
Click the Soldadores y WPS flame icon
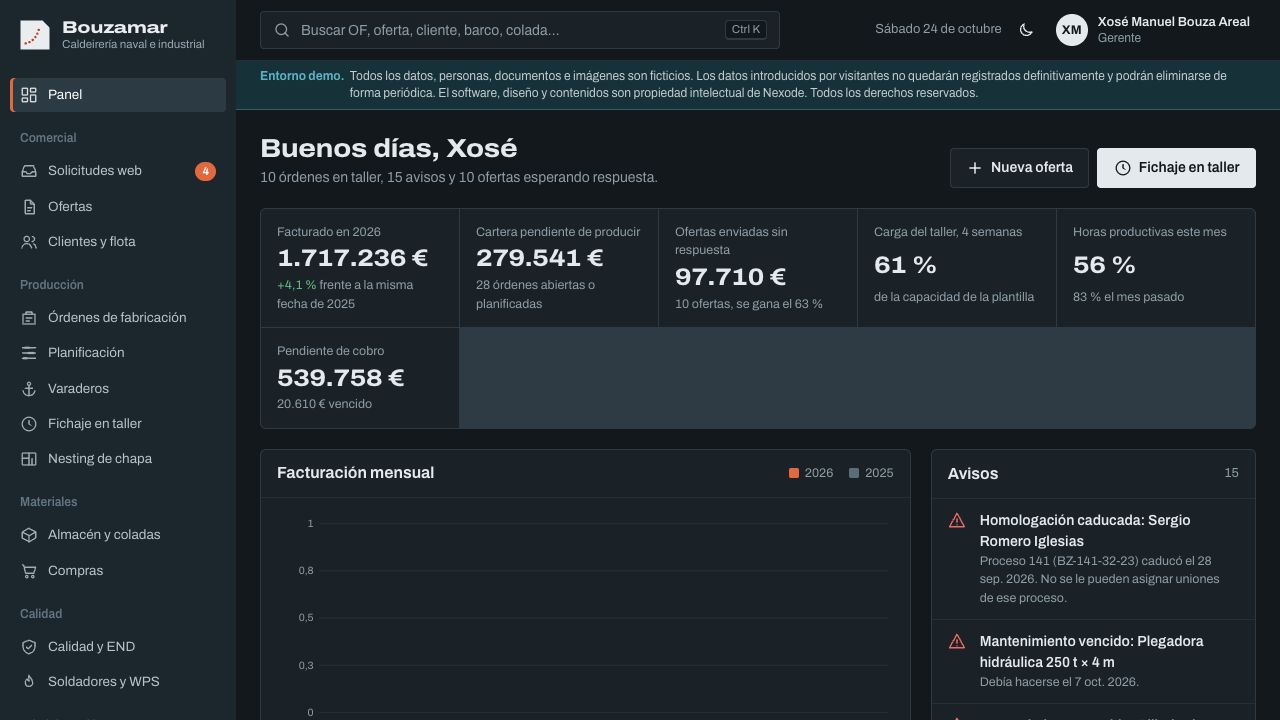(29, 682)
